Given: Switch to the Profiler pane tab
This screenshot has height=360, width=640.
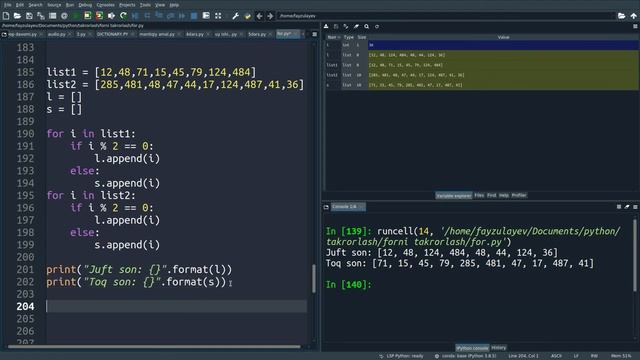Looking at the screenshot, I should (x=519, y=196).
